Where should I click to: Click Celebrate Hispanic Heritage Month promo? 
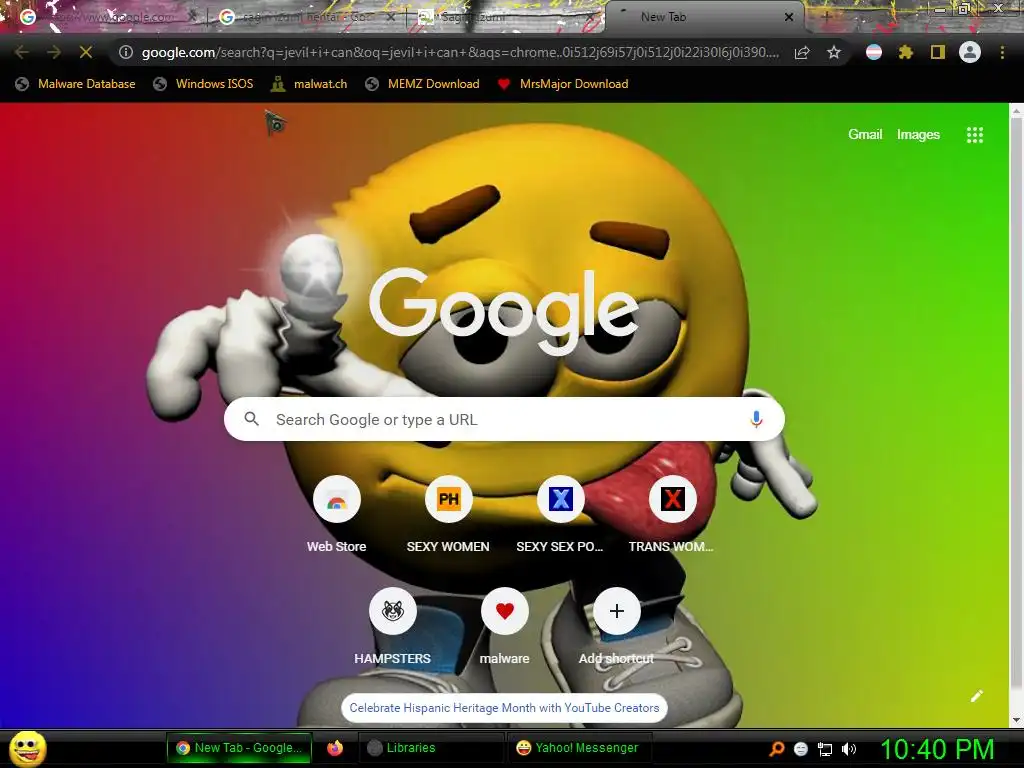point(504,708)
